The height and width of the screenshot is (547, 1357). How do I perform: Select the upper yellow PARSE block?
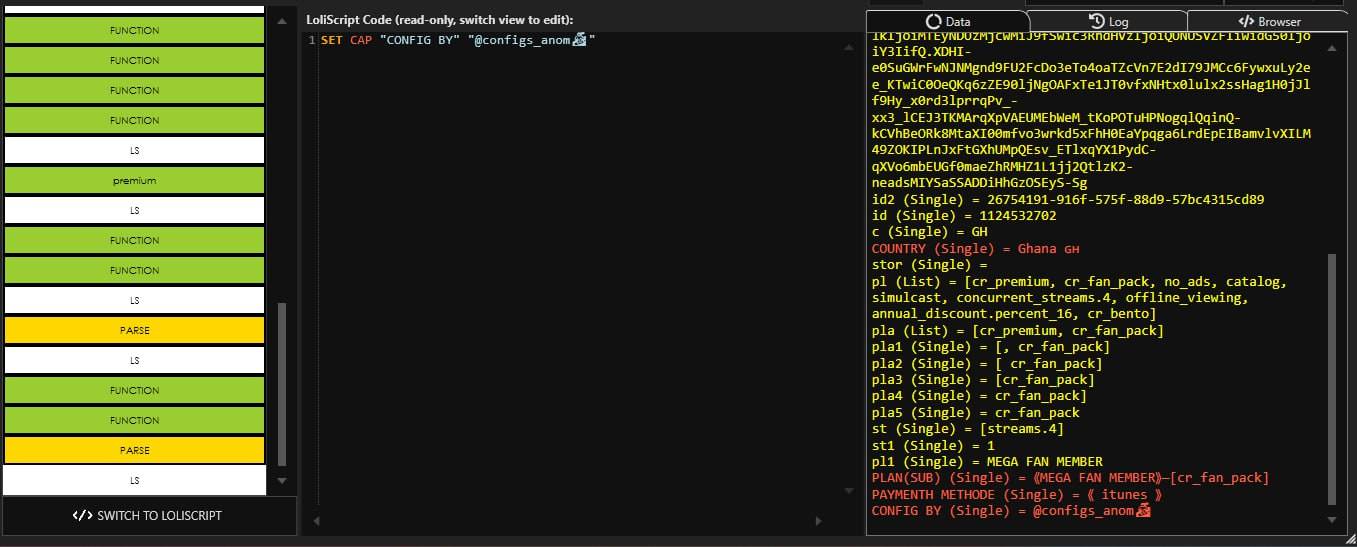click(134, 330)
